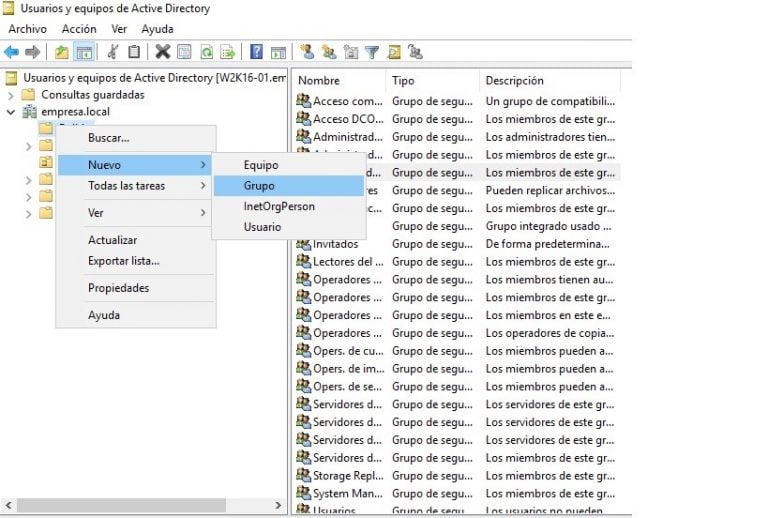Select the Opers. de im... group name
Viewport: 768px width, 518px height.
point(349,369)
